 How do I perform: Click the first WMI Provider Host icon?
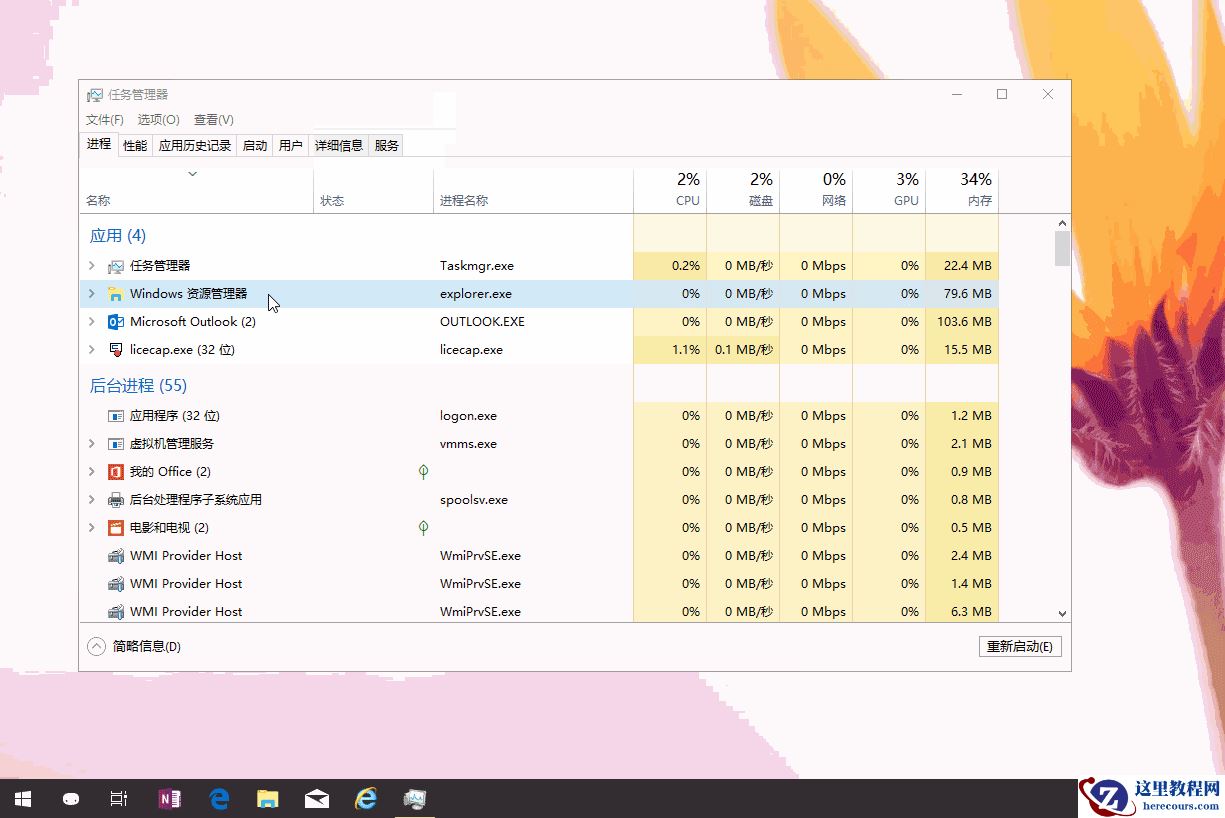113,555
